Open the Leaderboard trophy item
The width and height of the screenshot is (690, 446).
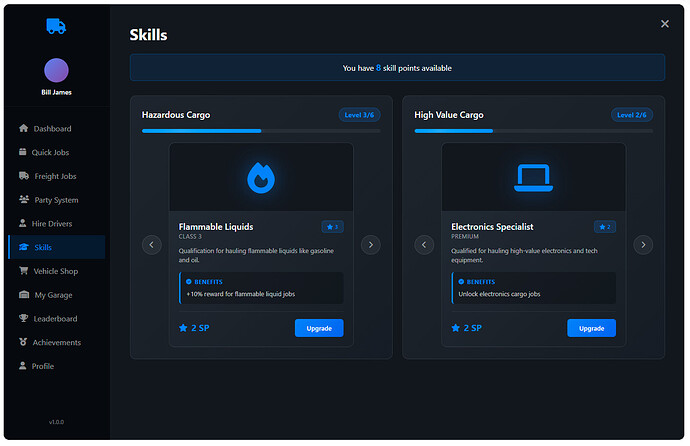click(x=55, y=319)
